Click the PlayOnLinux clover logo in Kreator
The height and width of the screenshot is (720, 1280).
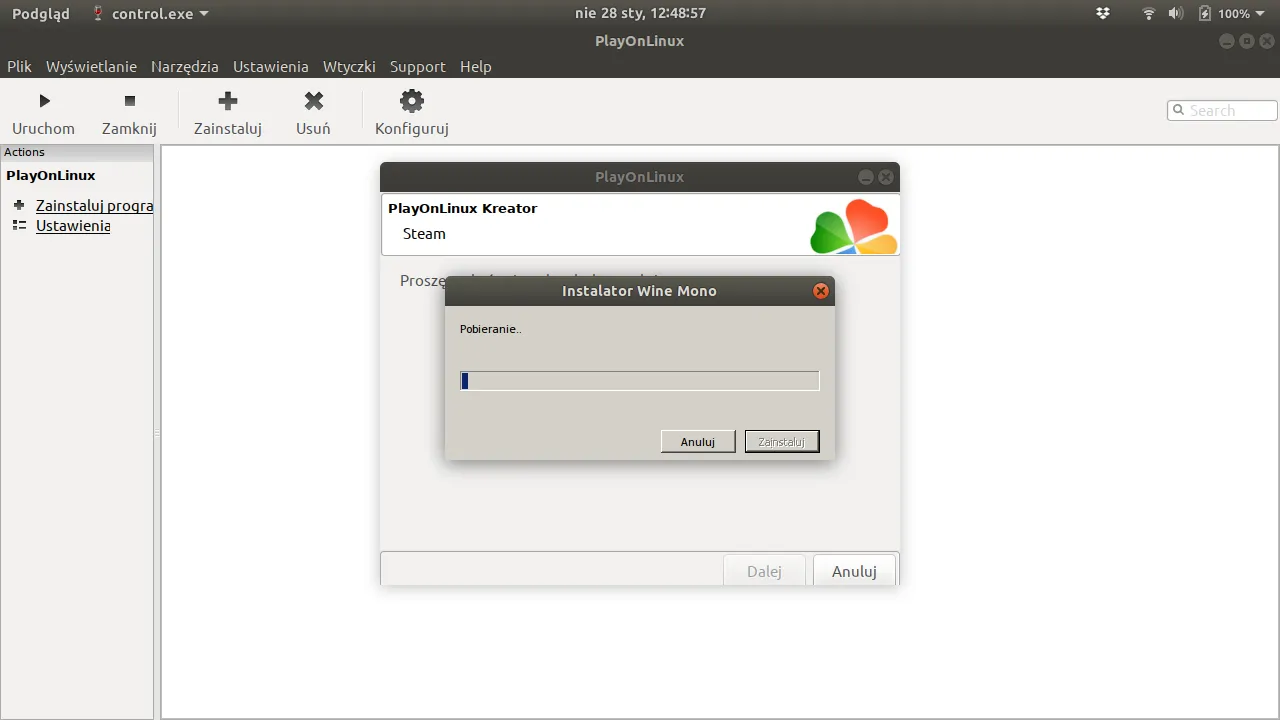click(853, 226)
